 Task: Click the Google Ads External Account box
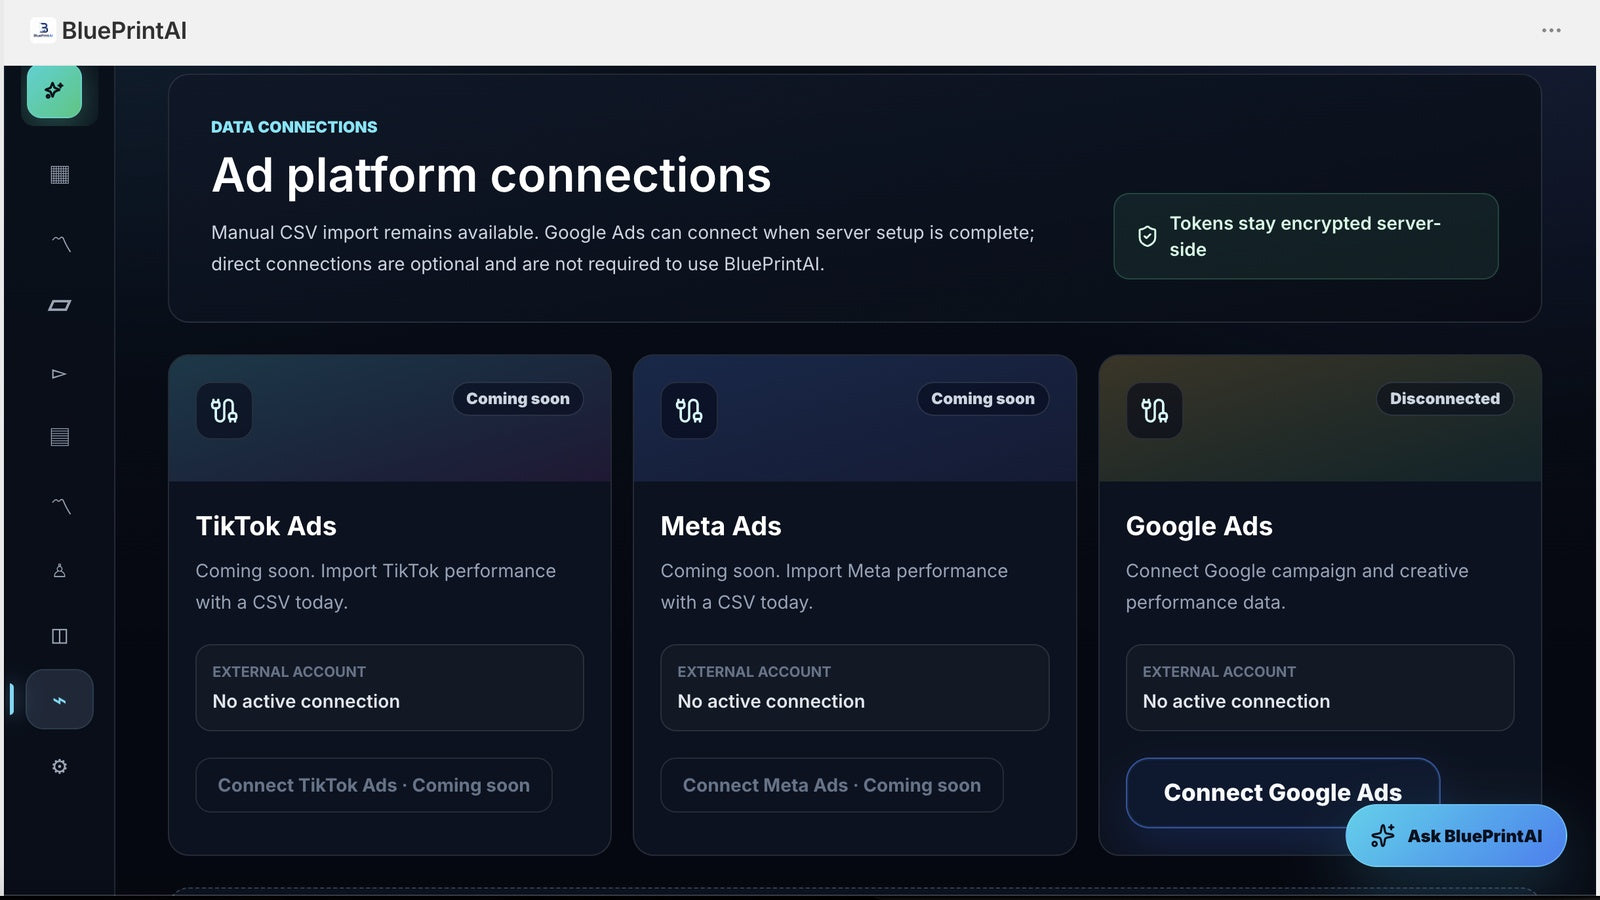tap(1320, 687)
